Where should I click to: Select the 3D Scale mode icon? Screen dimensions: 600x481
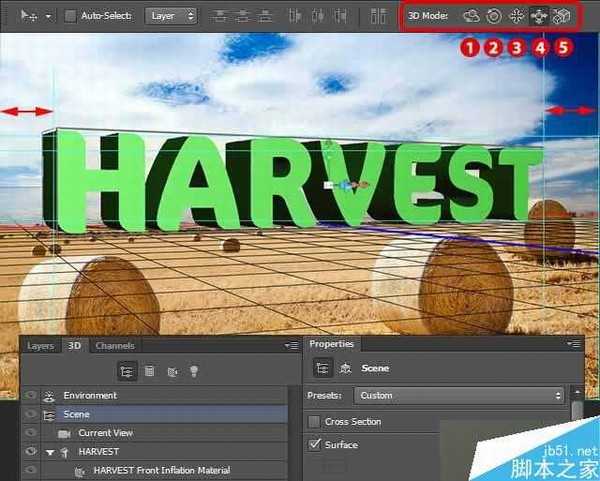coord(562,17)
